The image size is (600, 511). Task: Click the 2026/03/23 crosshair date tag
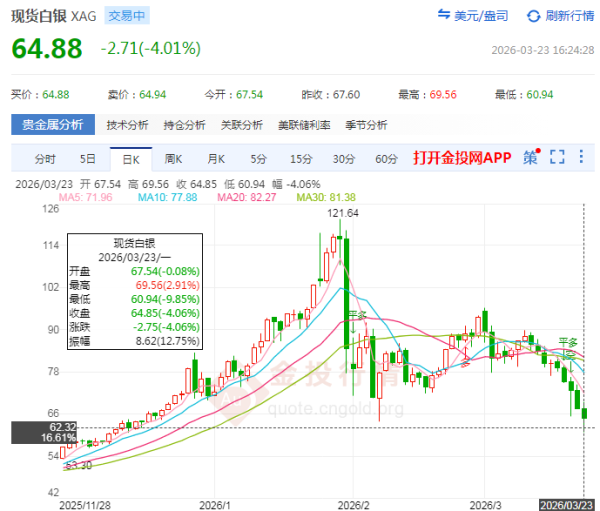point(566,505)
